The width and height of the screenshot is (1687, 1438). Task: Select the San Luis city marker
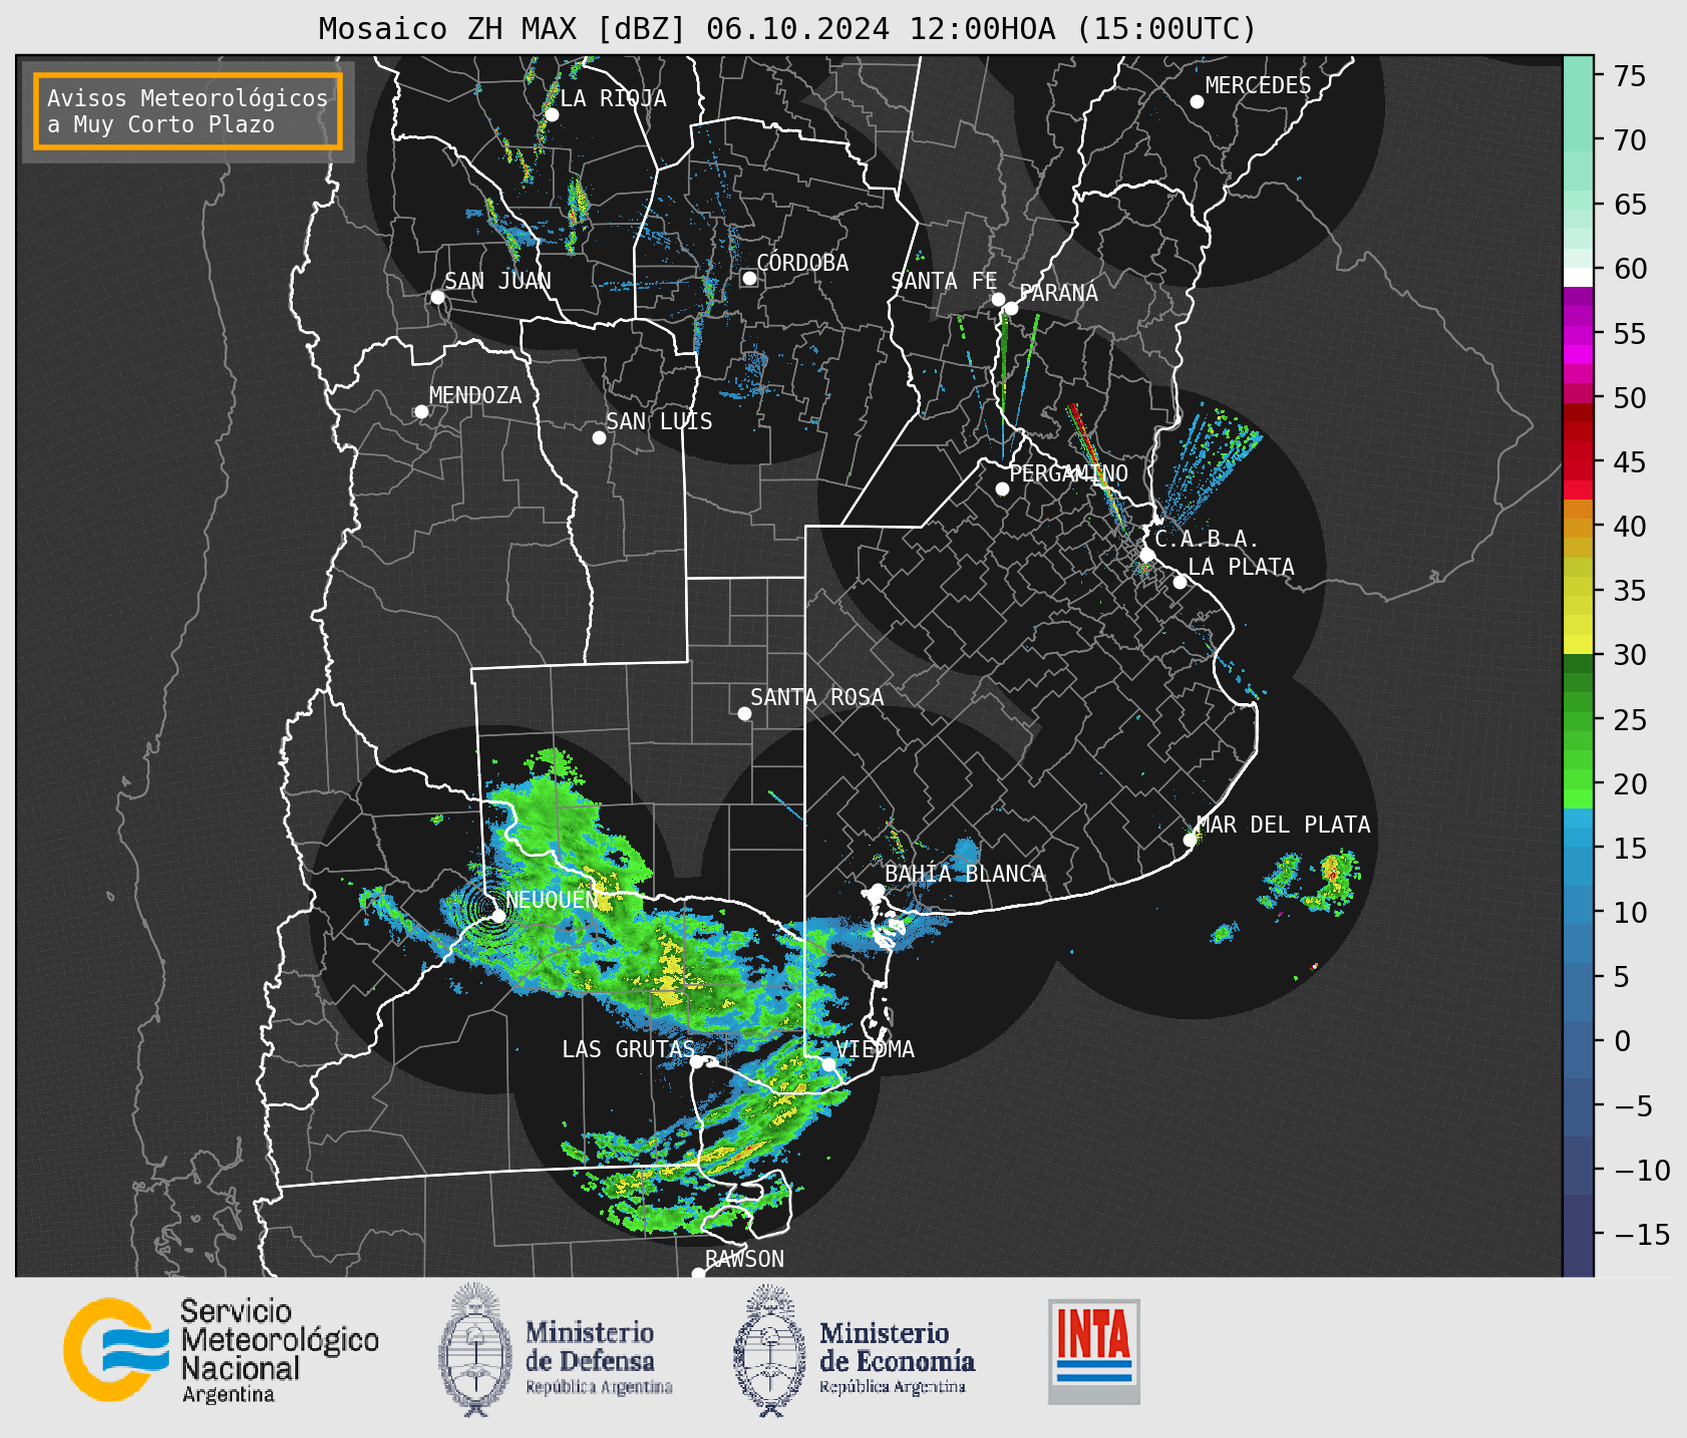(x=599, y=438)
